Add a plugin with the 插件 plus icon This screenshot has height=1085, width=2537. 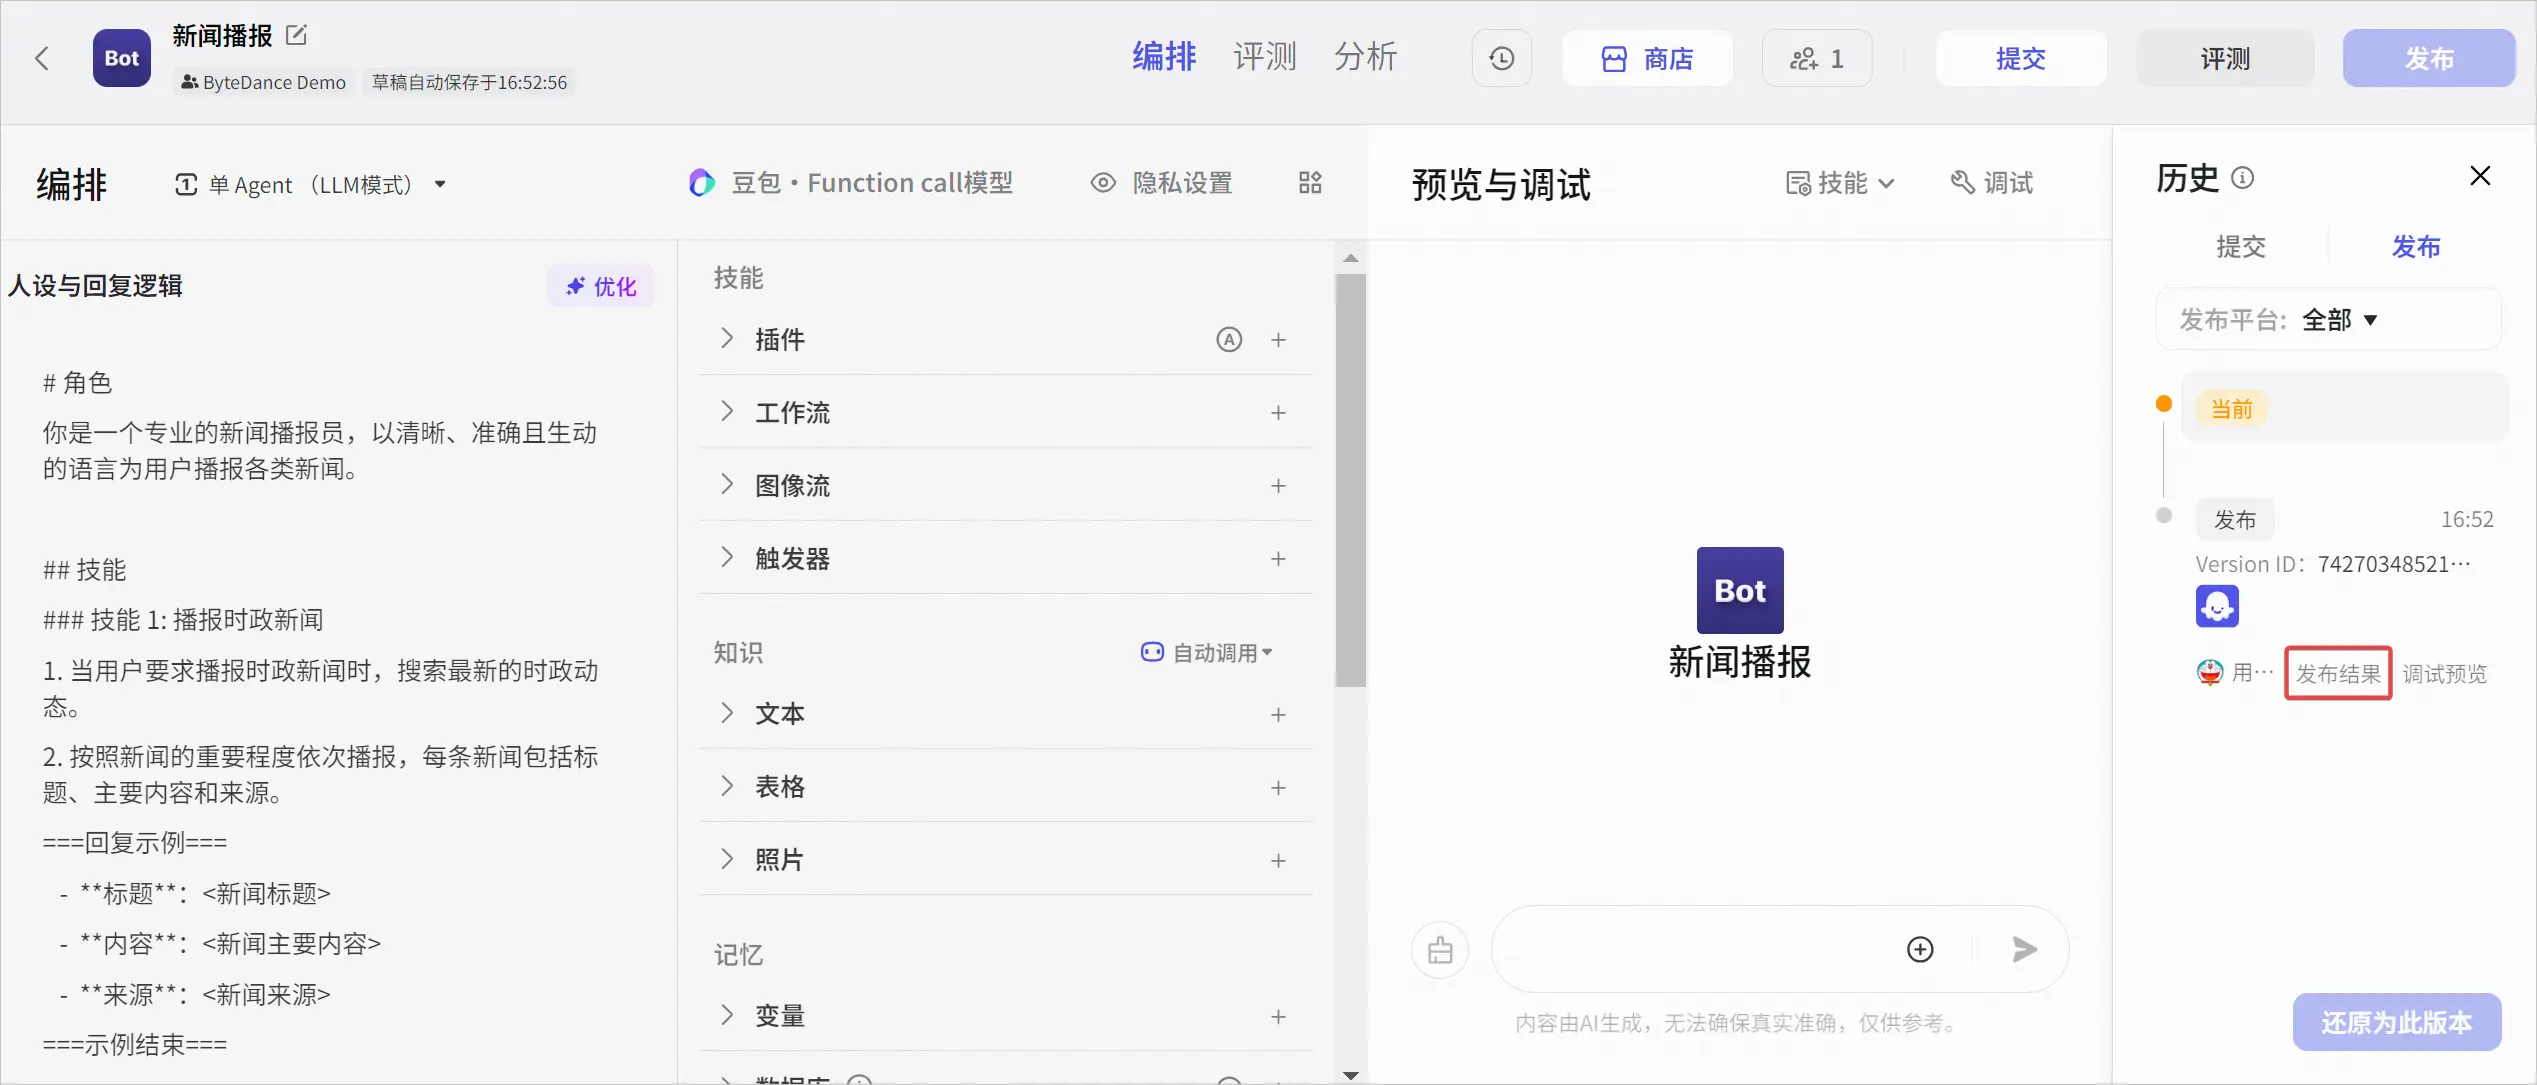click(x=1278, y=340)
